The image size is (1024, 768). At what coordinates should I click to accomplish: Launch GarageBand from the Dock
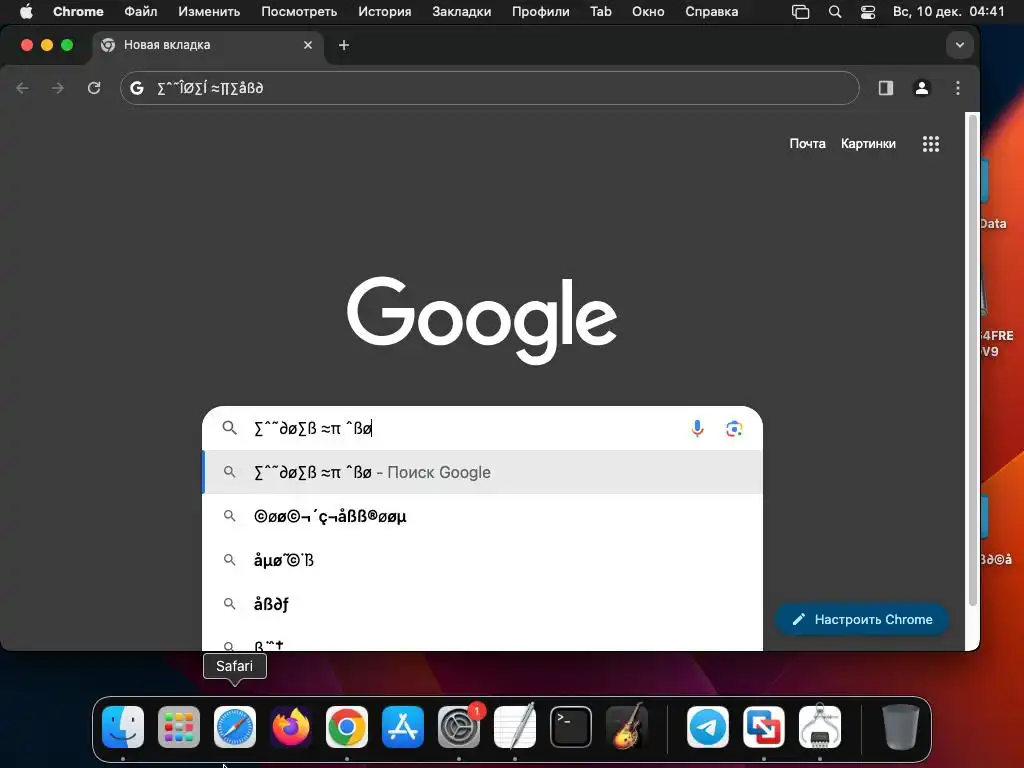click(x=627, y=727)
